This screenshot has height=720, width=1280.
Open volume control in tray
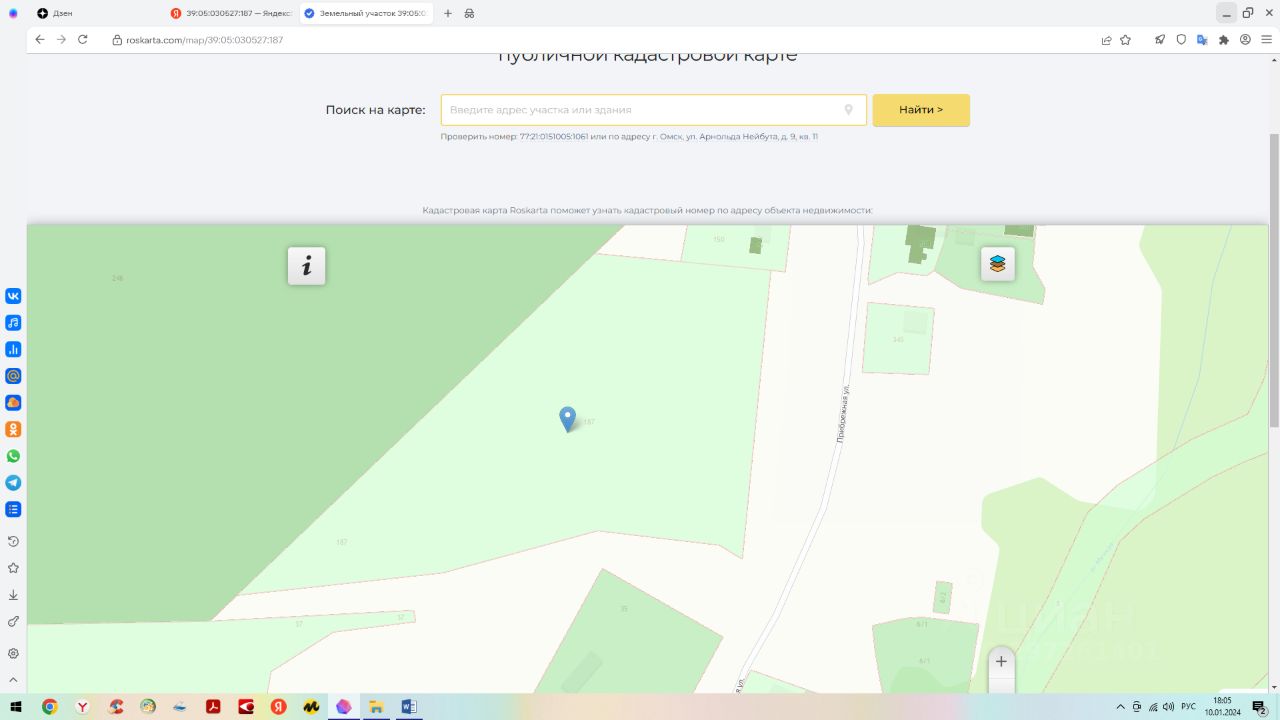coord(1168,707)
